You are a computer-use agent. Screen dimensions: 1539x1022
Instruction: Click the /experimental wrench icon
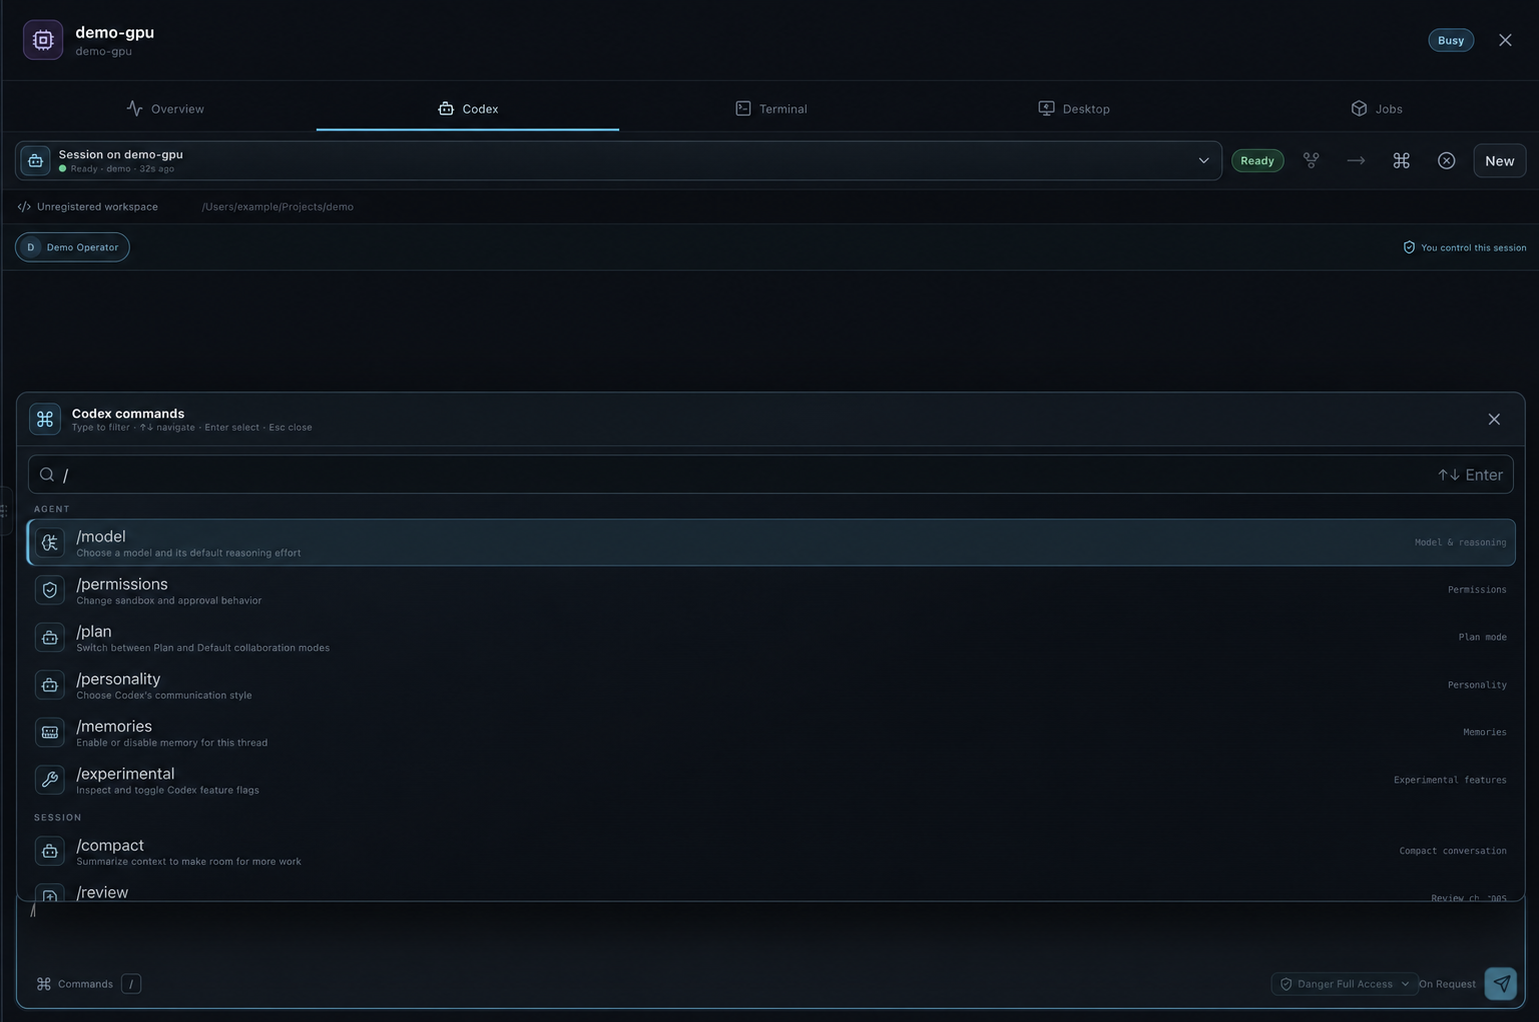pos(50,780)
